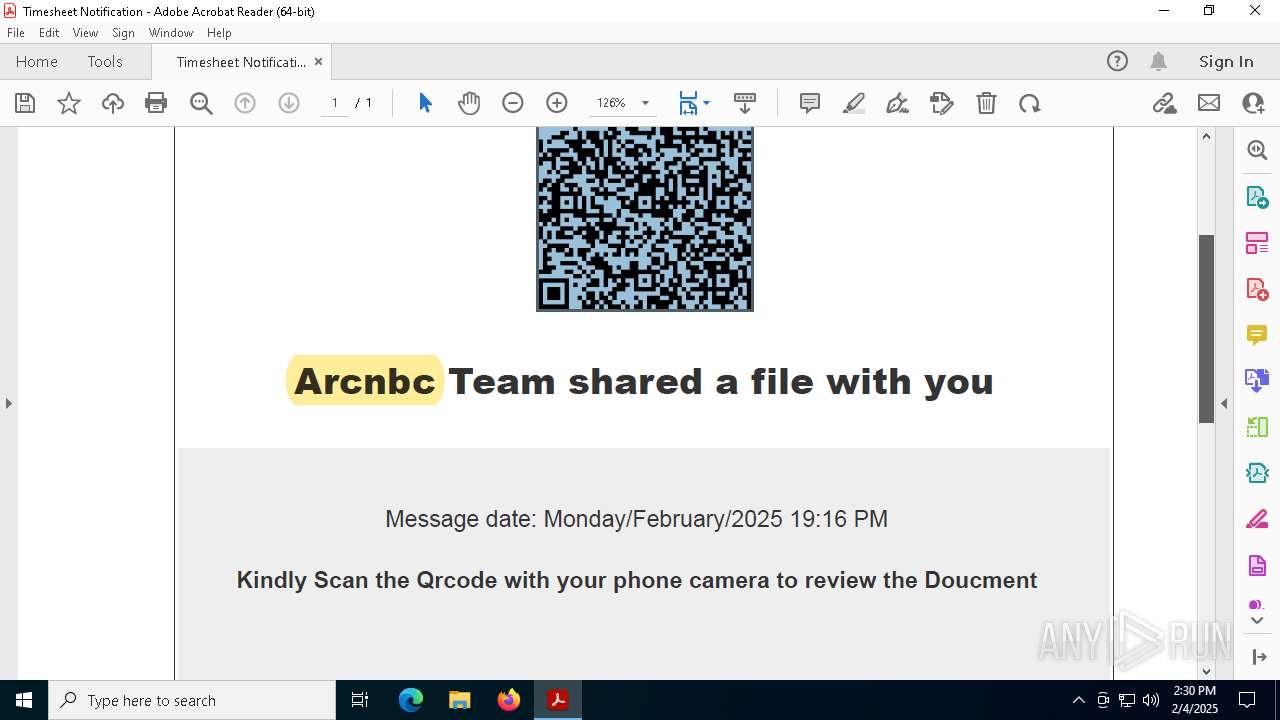Select the highlight text tool
This screenshot has height=720, width=1280.
pyautogui.click(x=854, y=103)
